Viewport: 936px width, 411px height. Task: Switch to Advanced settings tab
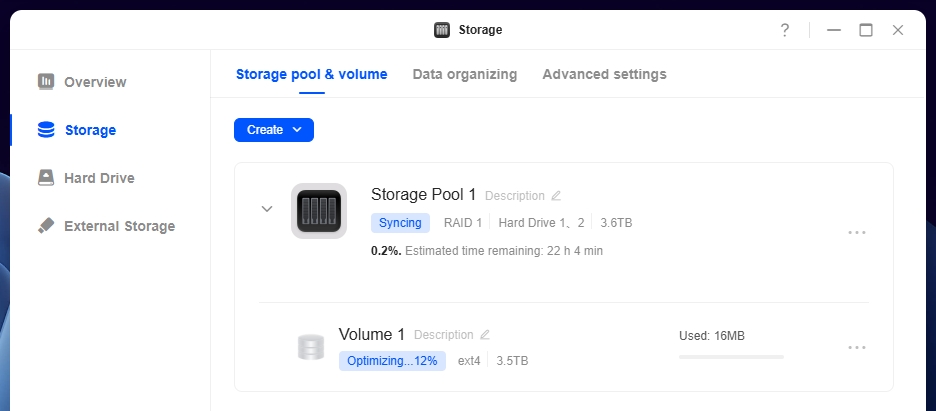pos(604,74)
